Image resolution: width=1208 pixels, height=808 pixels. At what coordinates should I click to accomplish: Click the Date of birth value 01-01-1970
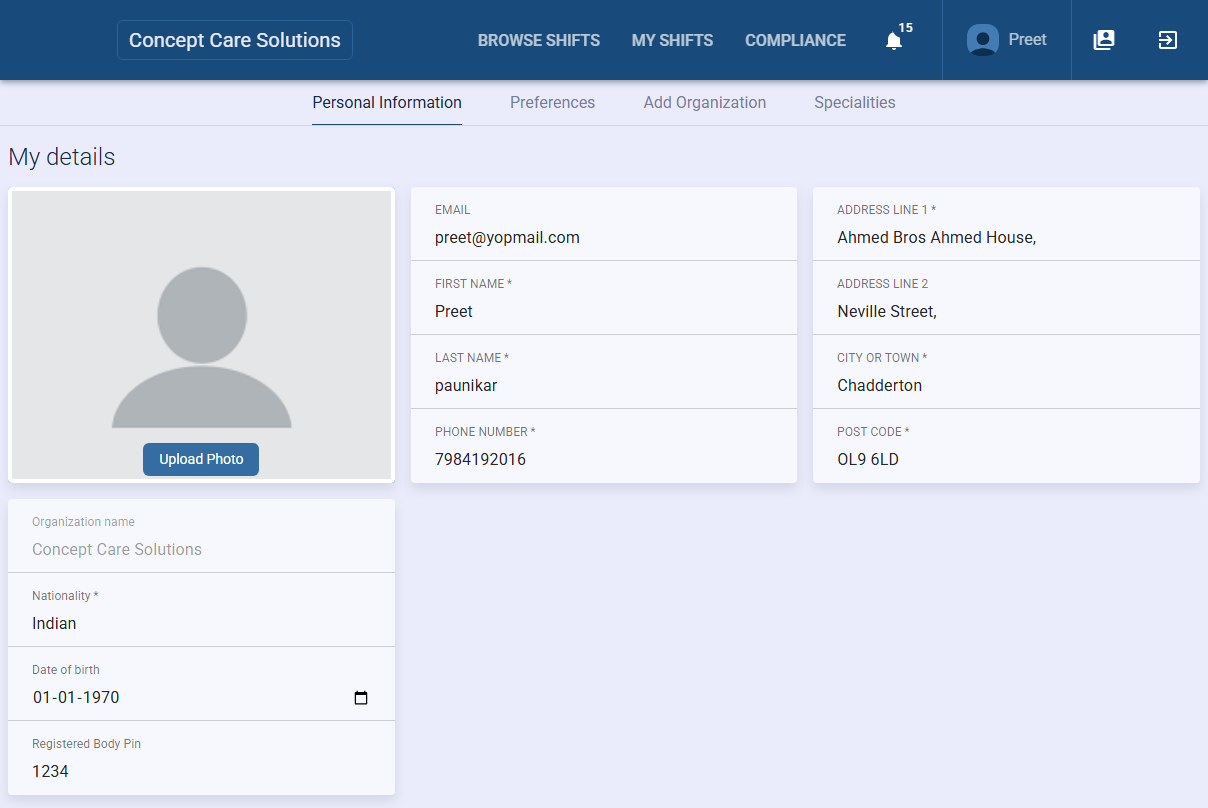tap(76, 697)
